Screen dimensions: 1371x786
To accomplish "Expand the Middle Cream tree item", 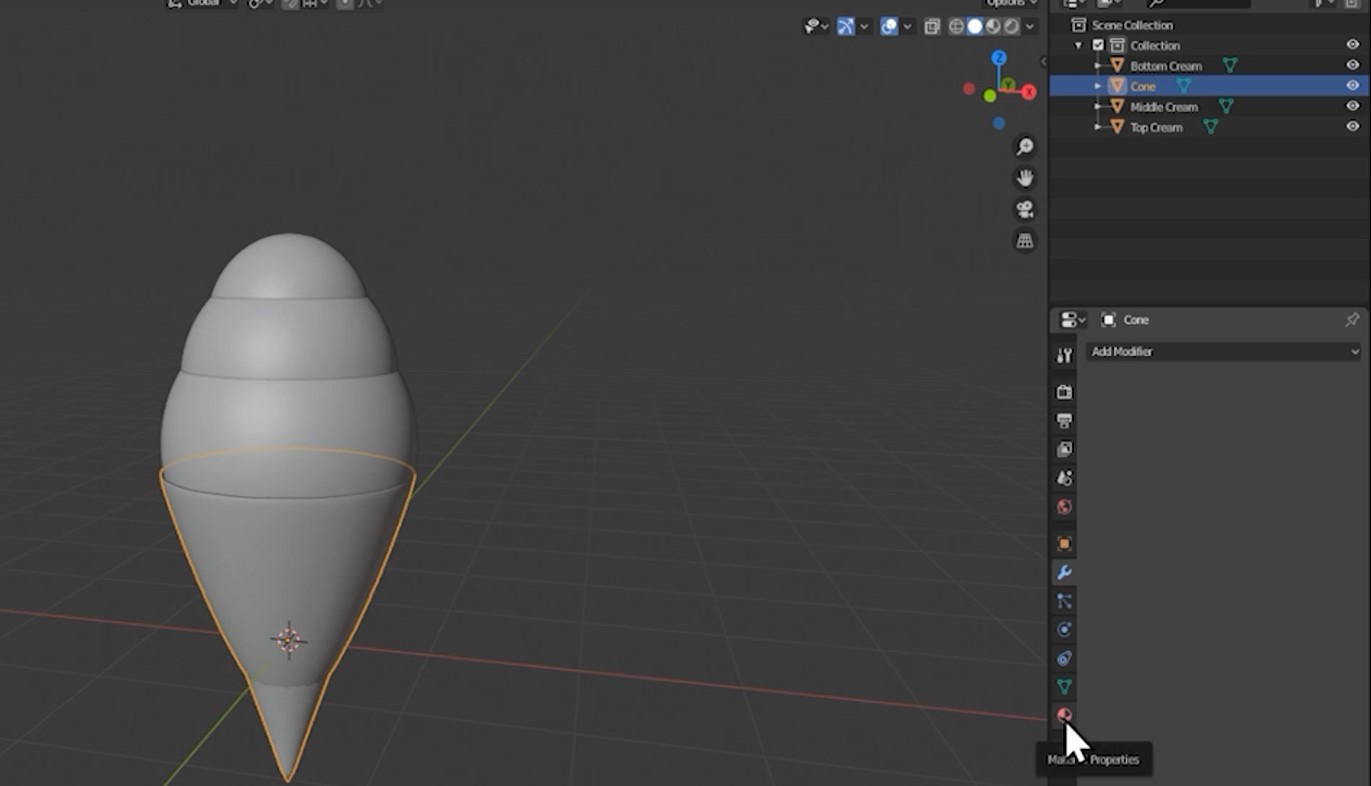I will tap(1098, 107).
